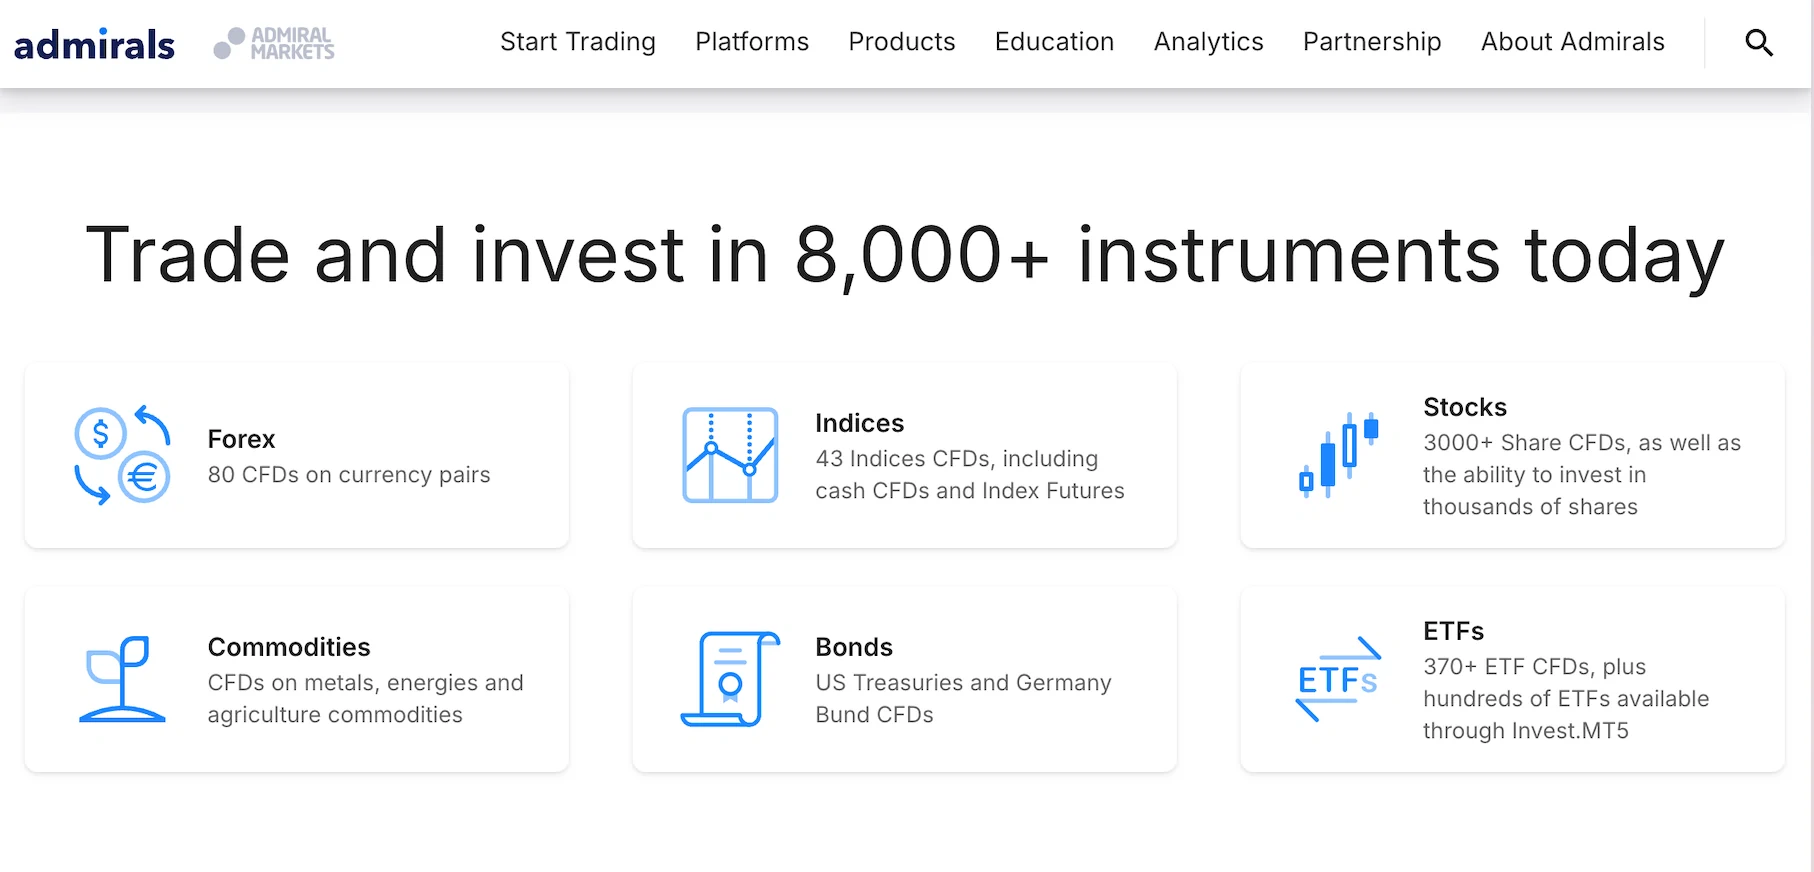The image size is (1814, 872).
Task: Open the Partnership menu item
Action: (x=1372, y=42)
